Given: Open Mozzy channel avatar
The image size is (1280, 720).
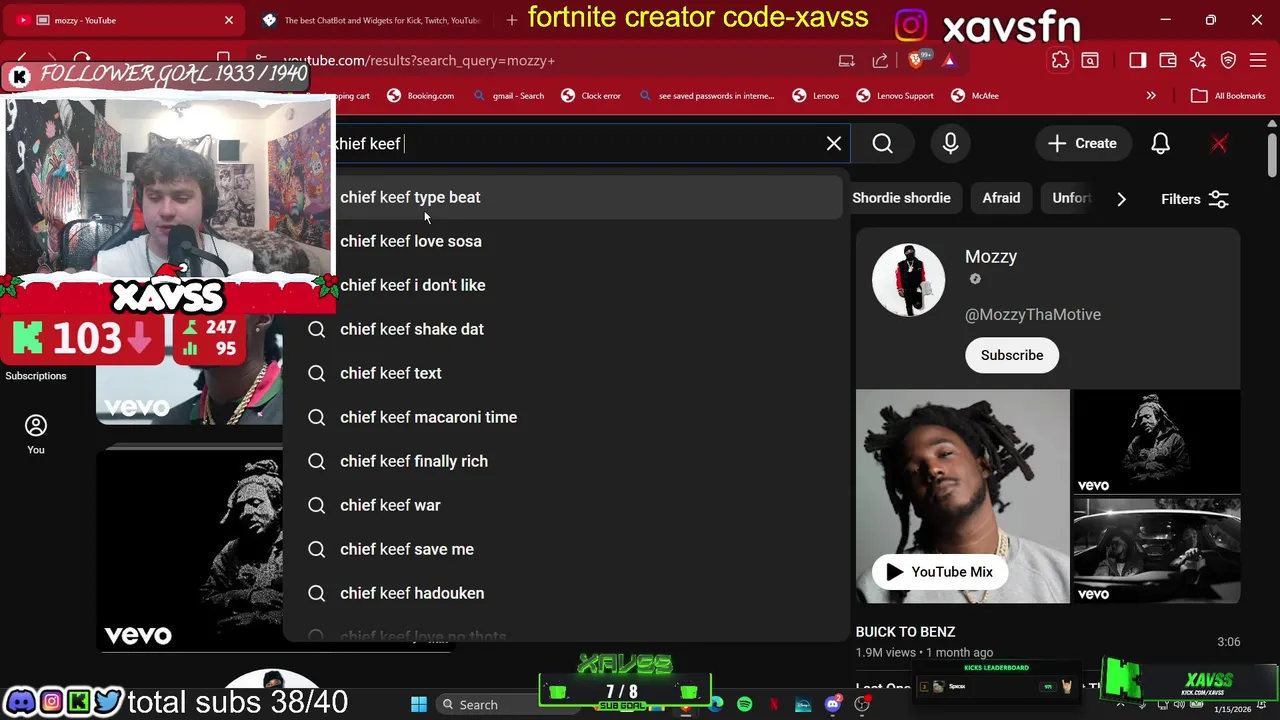Looking at the screenshot, I should [908, 280].
